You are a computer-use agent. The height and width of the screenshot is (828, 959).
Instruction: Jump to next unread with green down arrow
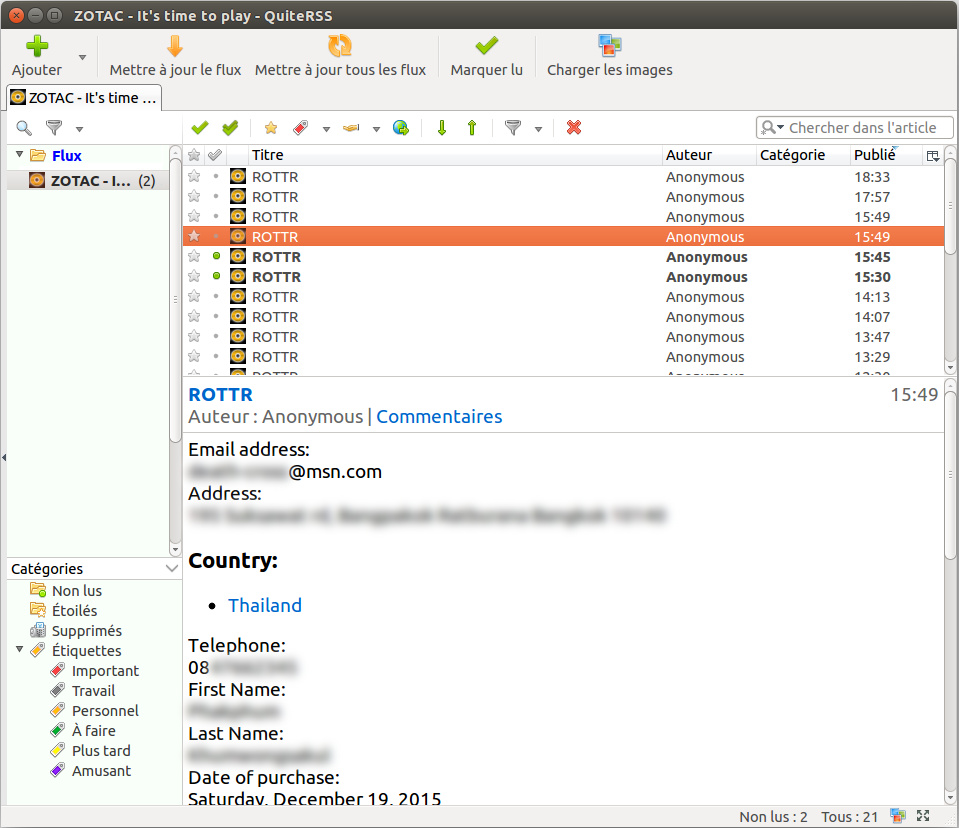coord(442,128)
